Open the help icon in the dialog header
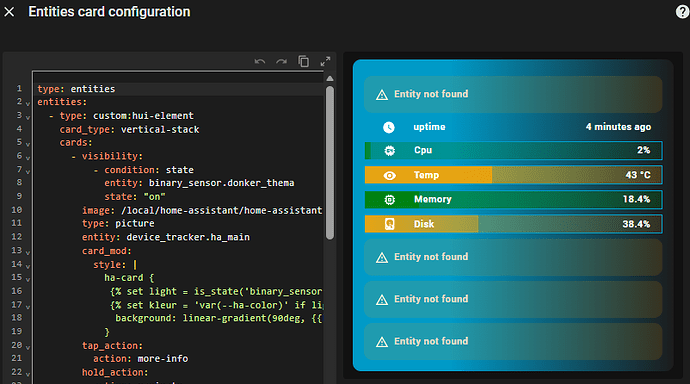 click(x=682, y=12)
